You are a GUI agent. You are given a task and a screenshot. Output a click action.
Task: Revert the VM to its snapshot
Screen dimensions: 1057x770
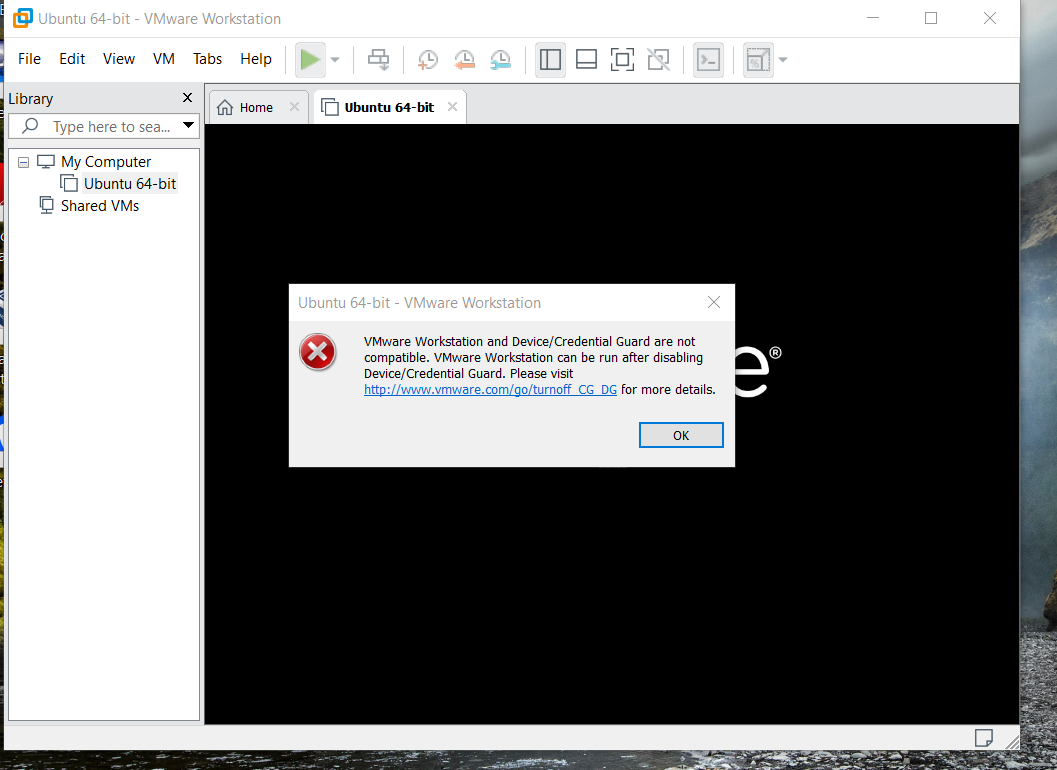click(464, 59)
